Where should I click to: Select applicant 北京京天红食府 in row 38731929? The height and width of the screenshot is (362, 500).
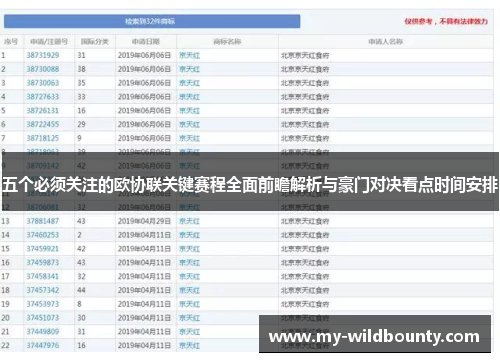point(305,56)
